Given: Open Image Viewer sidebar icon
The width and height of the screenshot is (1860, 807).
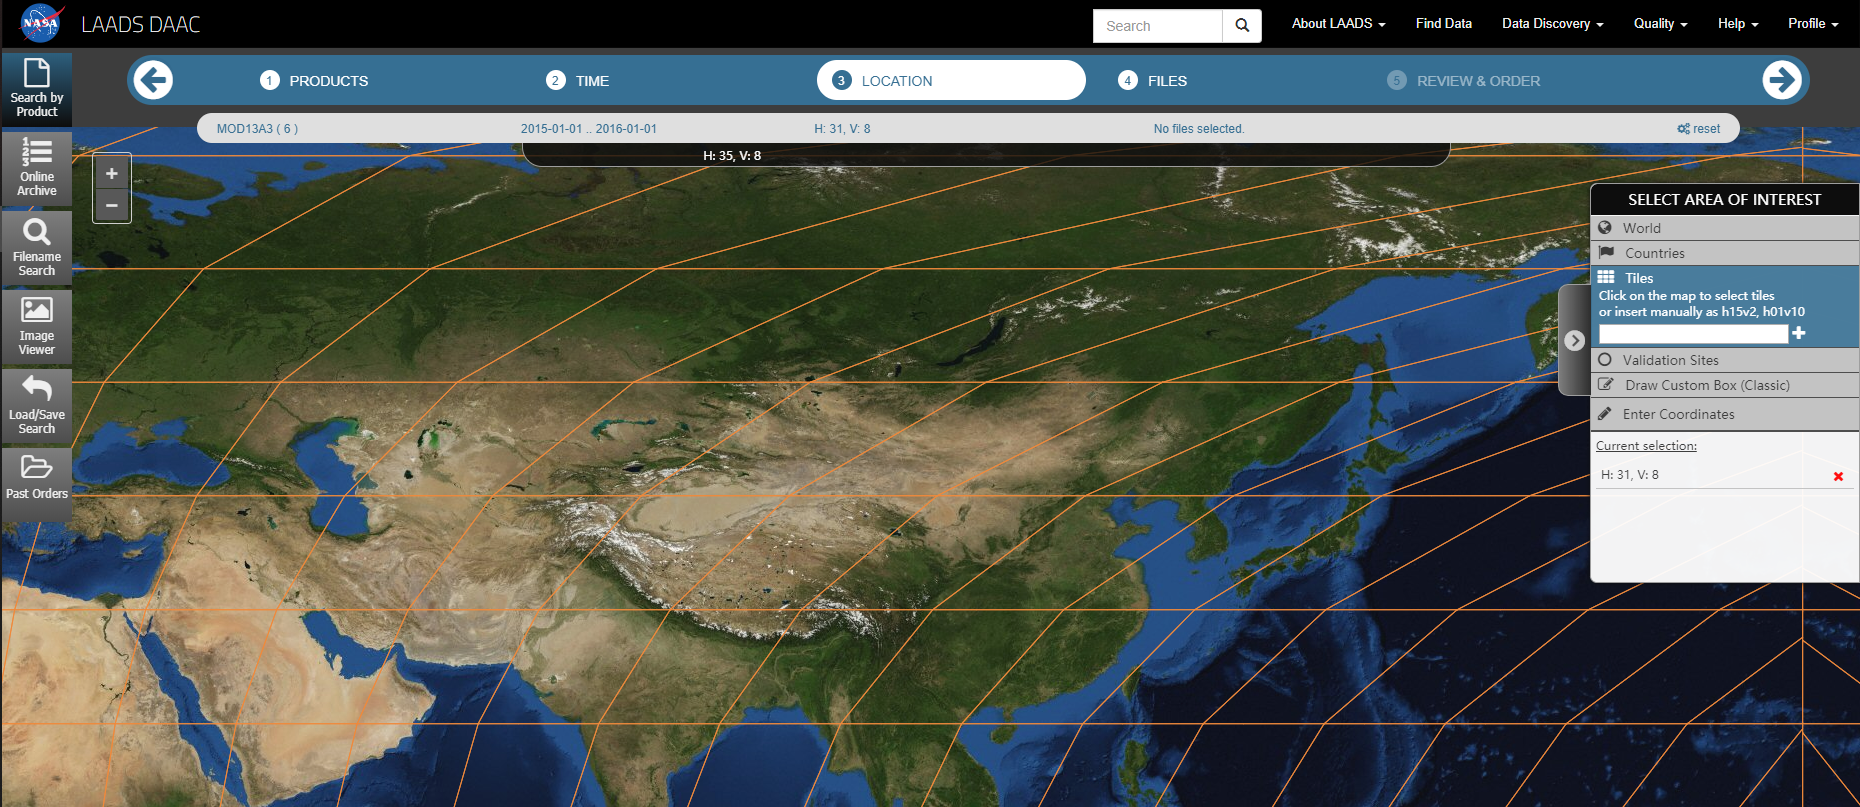Looking at the screenshot, I should [37, 327].
